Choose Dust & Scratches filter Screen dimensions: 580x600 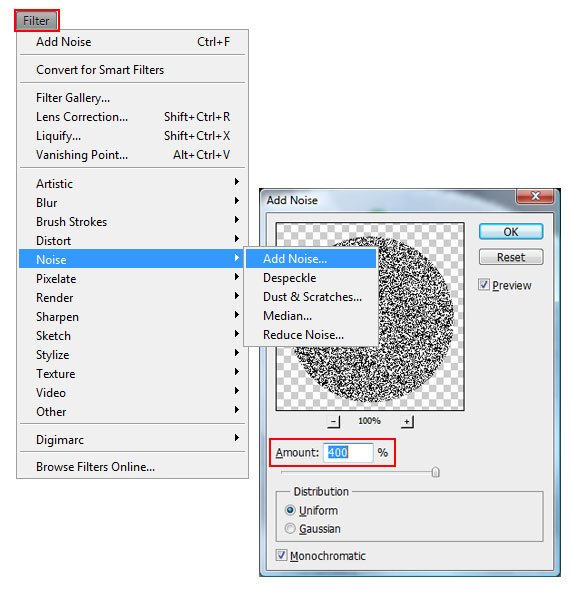[311, 297]
